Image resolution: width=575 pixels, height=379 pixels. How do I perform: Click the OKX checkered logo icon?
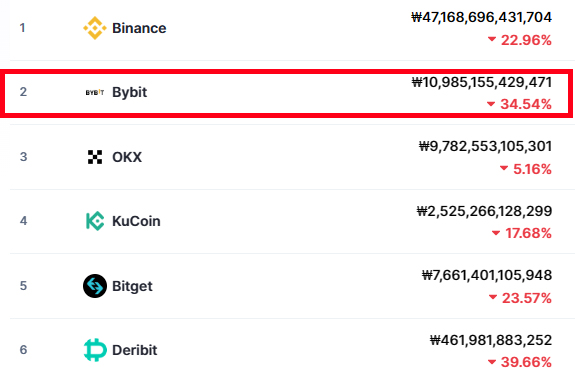coord(95,157)
